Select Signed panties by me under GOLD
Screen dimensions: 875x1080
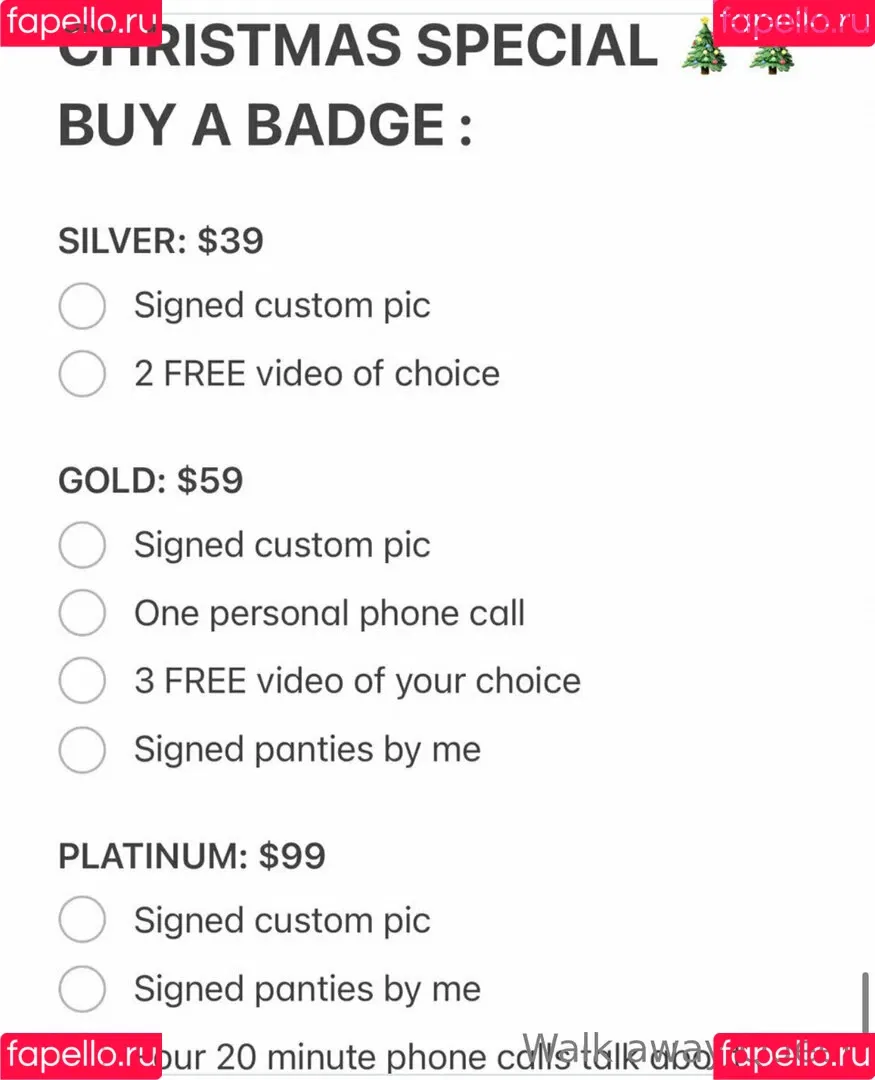click(x=82, y=749)
